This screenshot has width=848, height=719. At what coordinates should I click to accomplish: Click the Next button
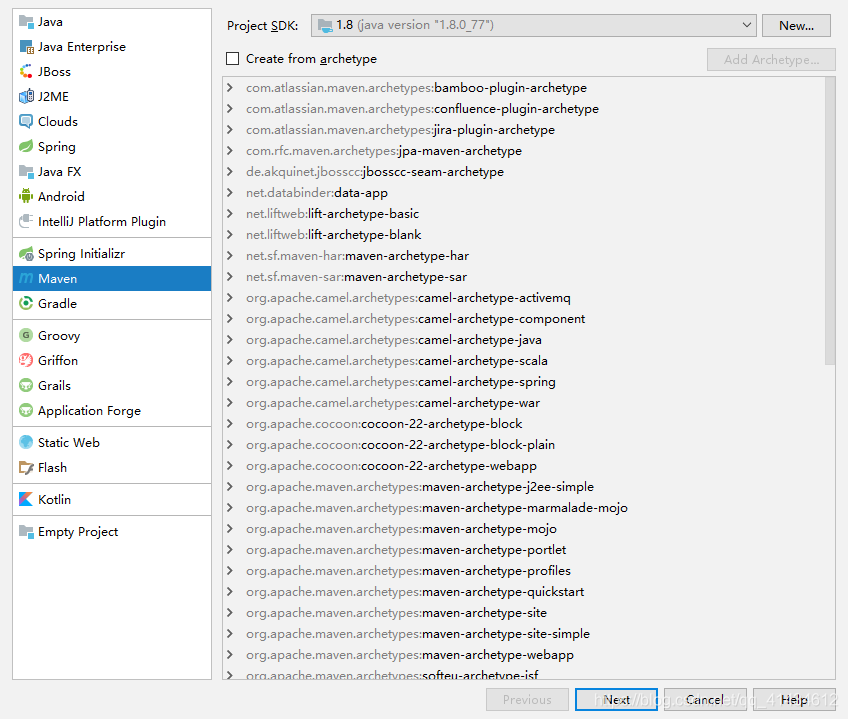click(616, 700)
